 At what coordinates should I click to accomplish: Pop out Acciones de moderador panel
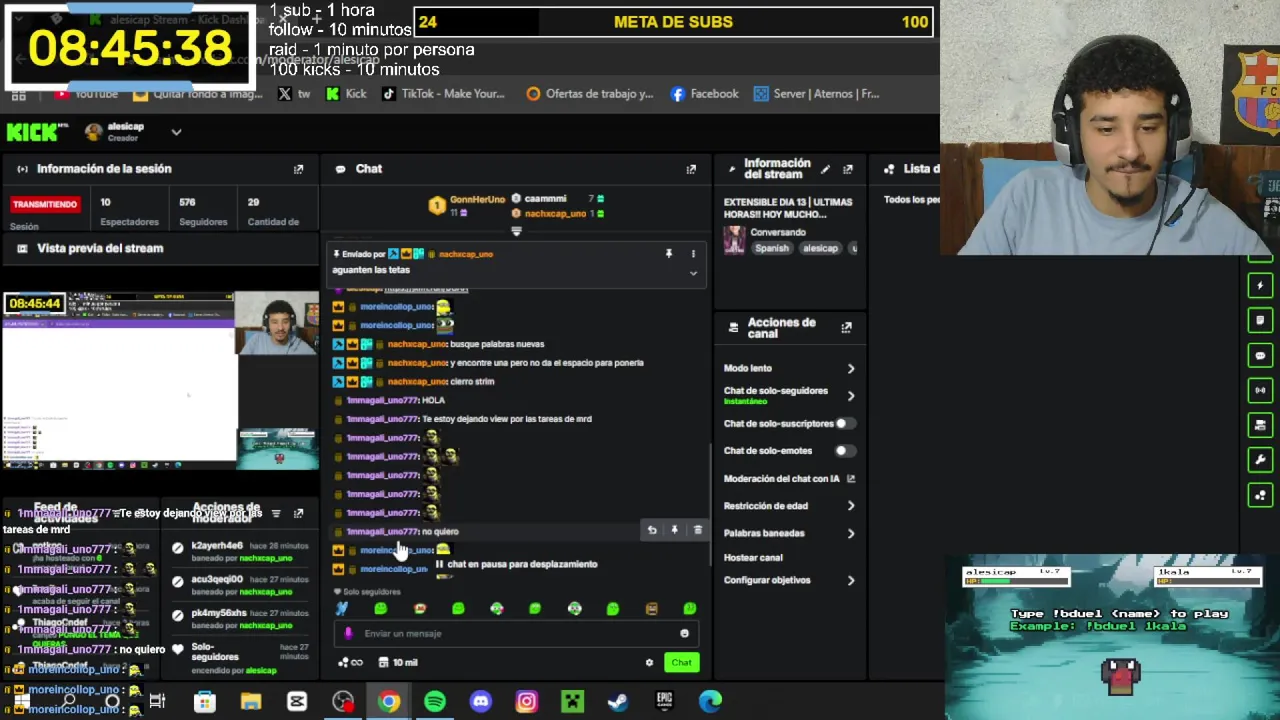point(298,513)
